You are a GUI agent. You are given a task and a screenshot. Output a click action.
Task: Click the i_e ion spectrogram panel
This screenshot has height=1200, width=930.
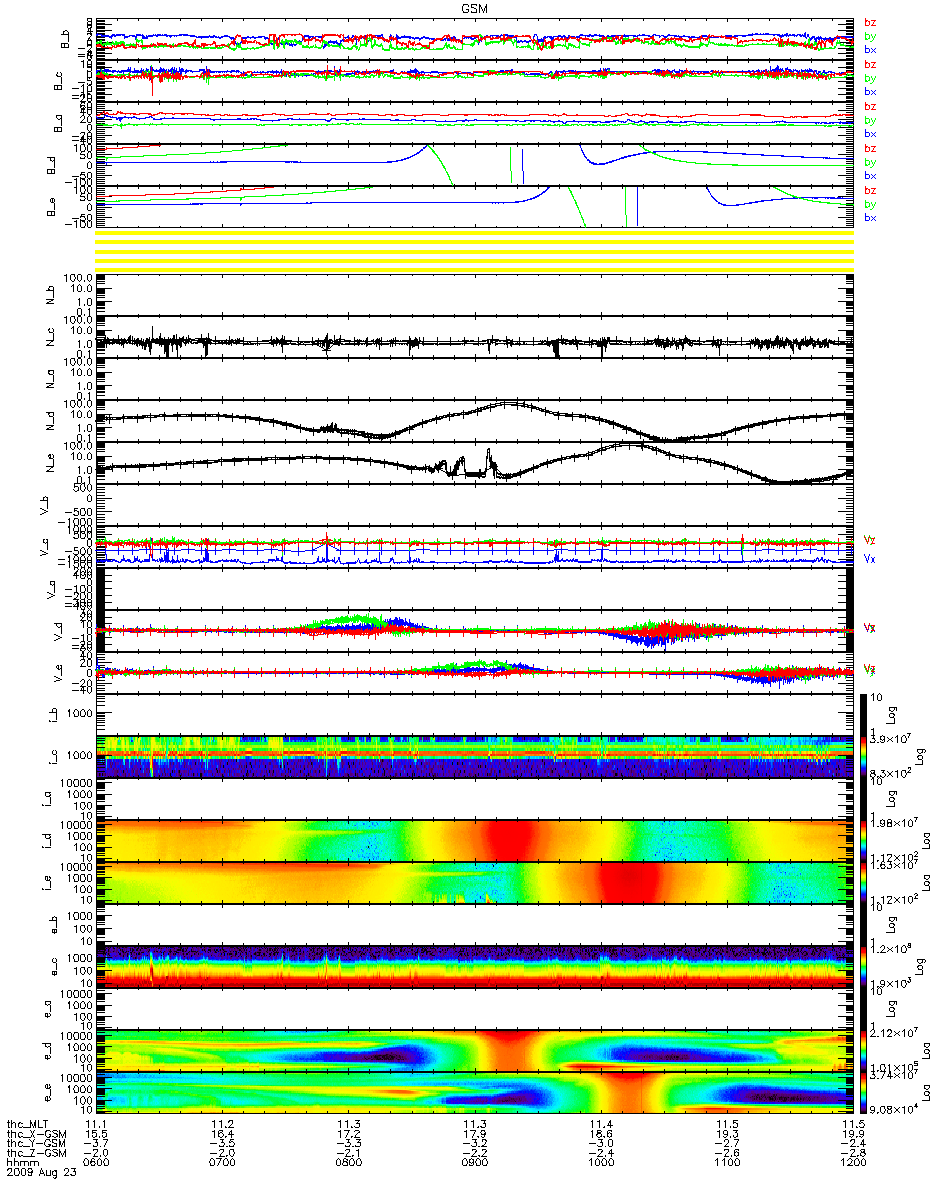tap(475, 882)
